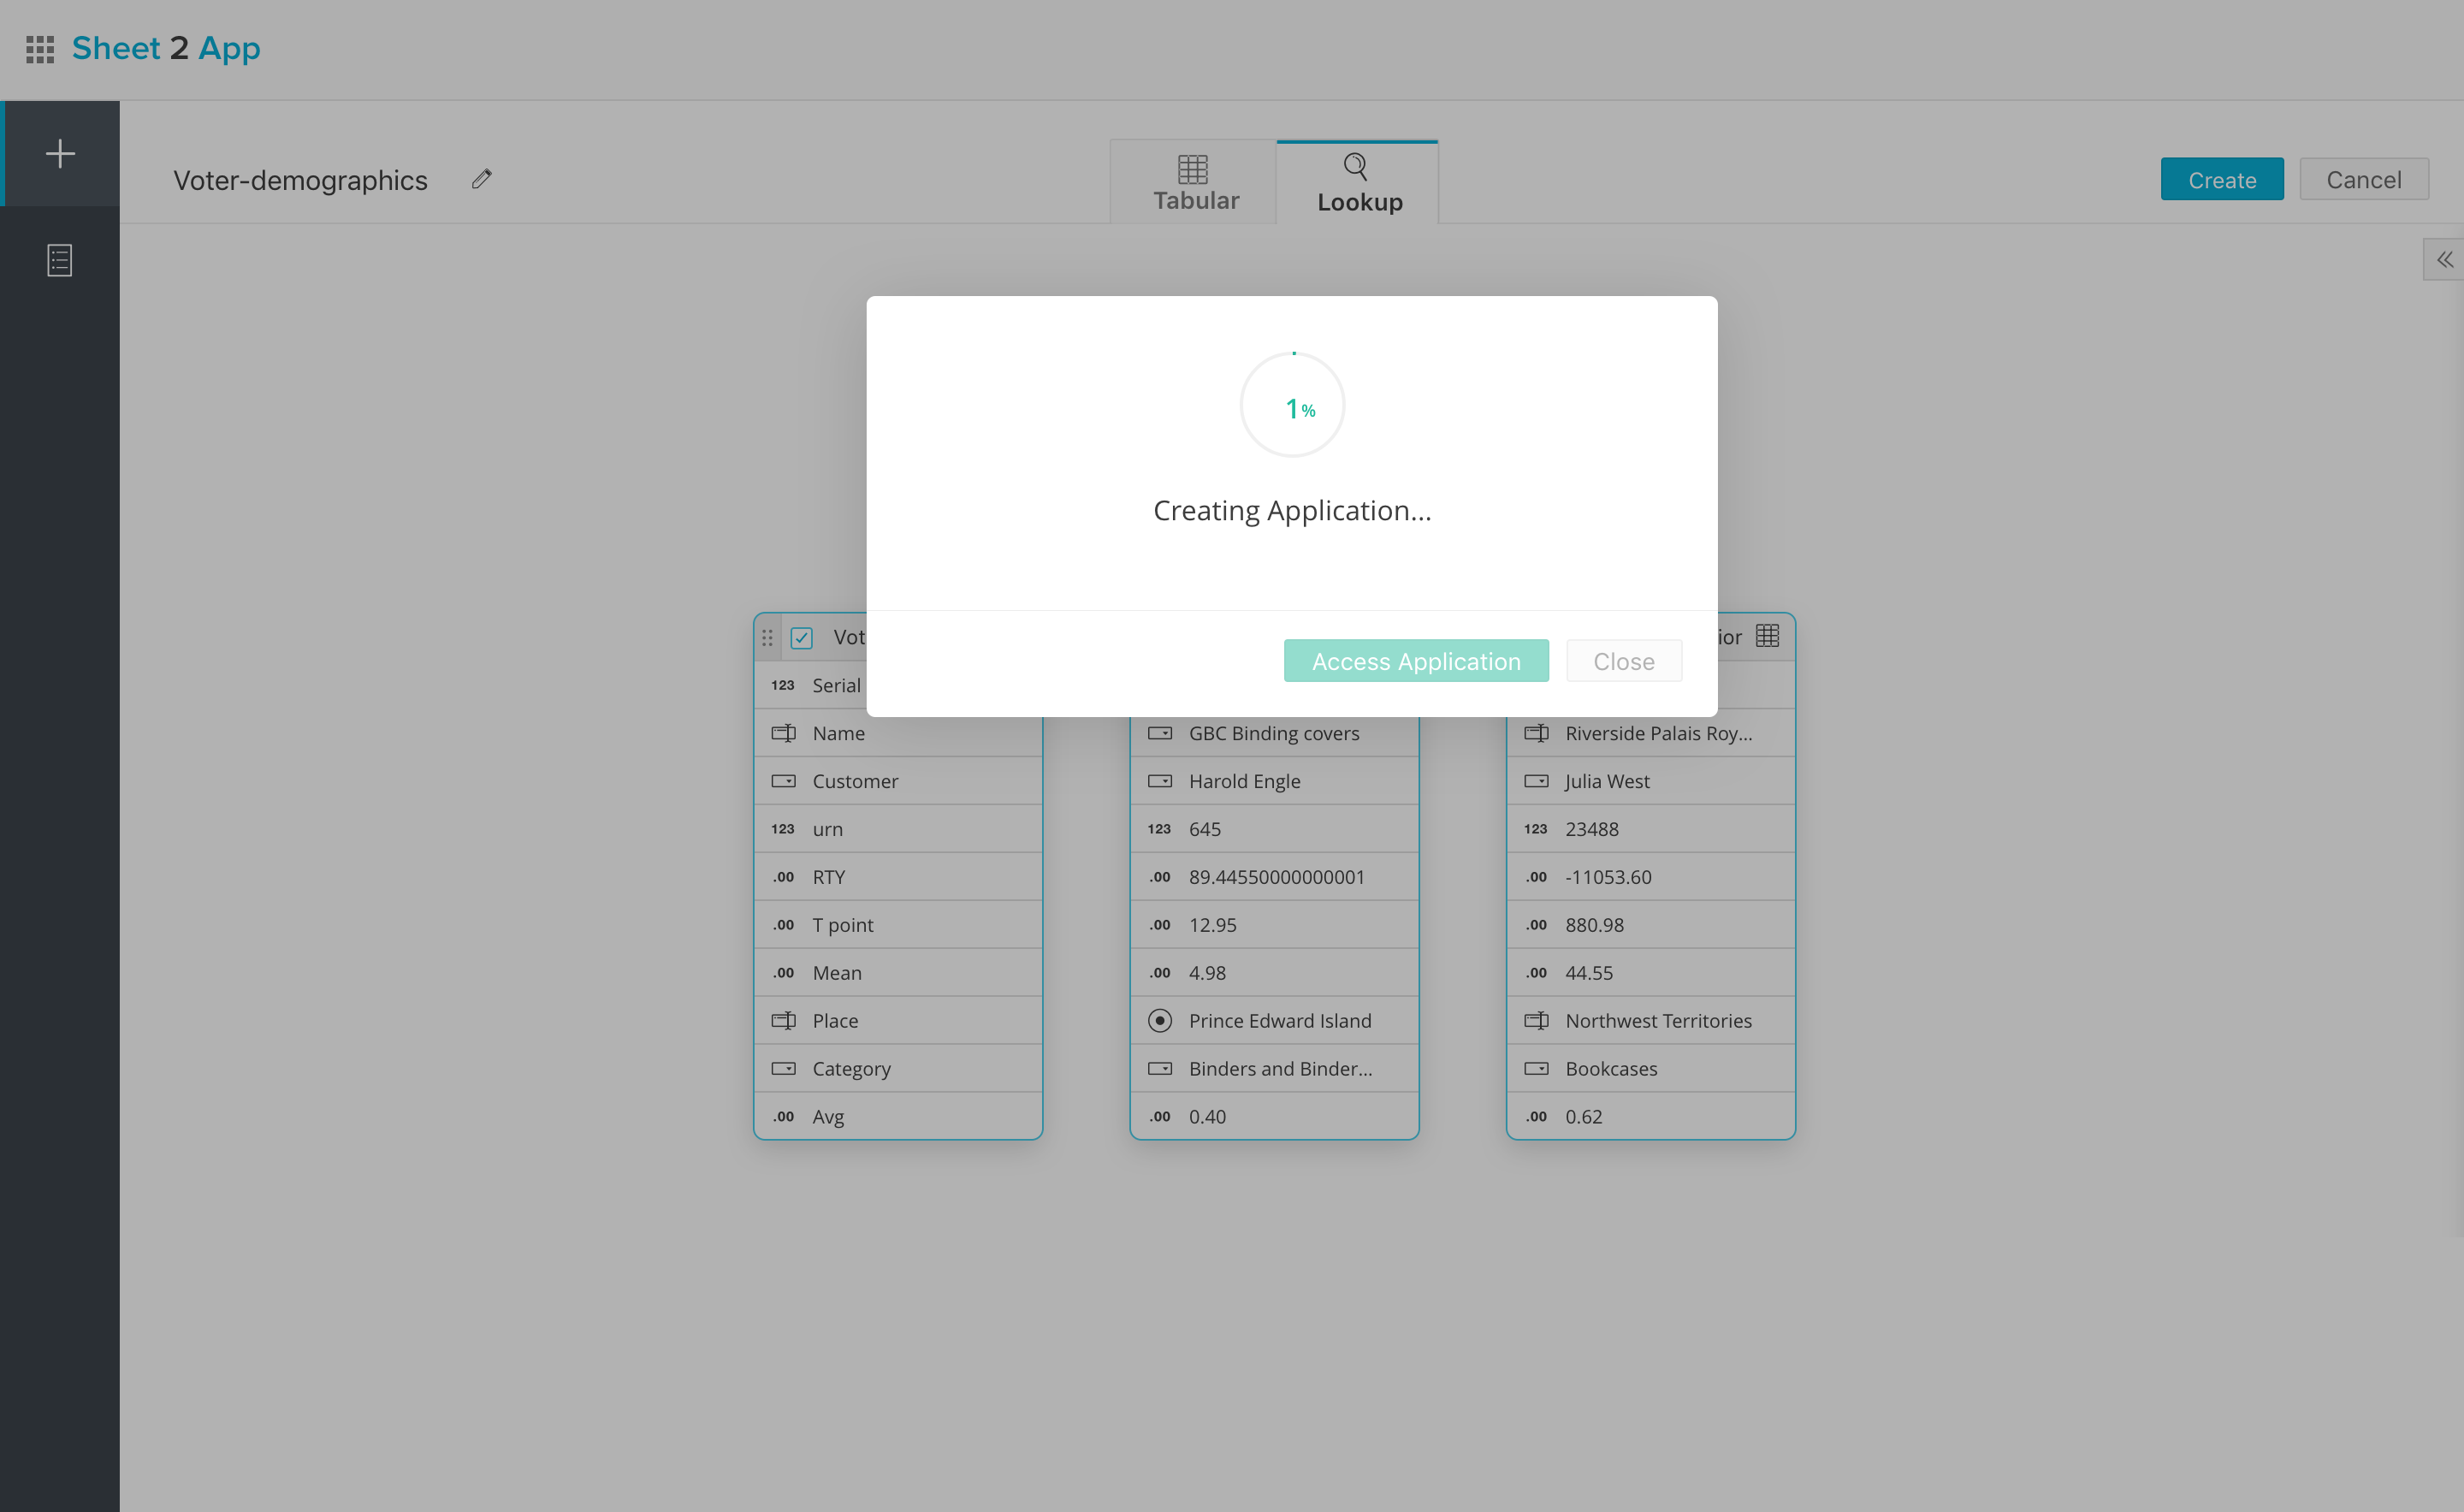Switch to the Lookup tab
2464x1512 pixels.
click(x=1358, y=183)
